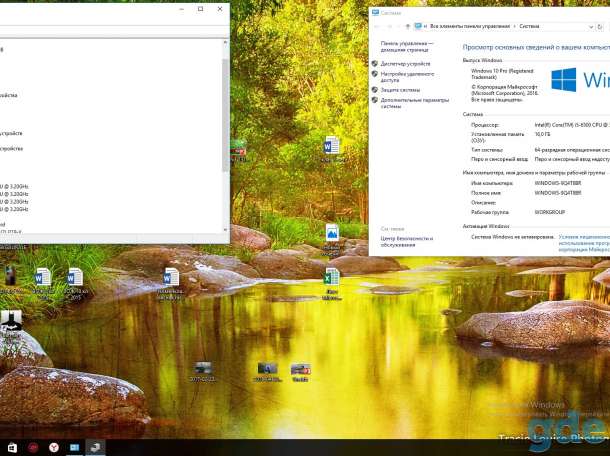Open the Диспетчер устройств link
Viewport: 610px width, 456px height.
[405, 63]
